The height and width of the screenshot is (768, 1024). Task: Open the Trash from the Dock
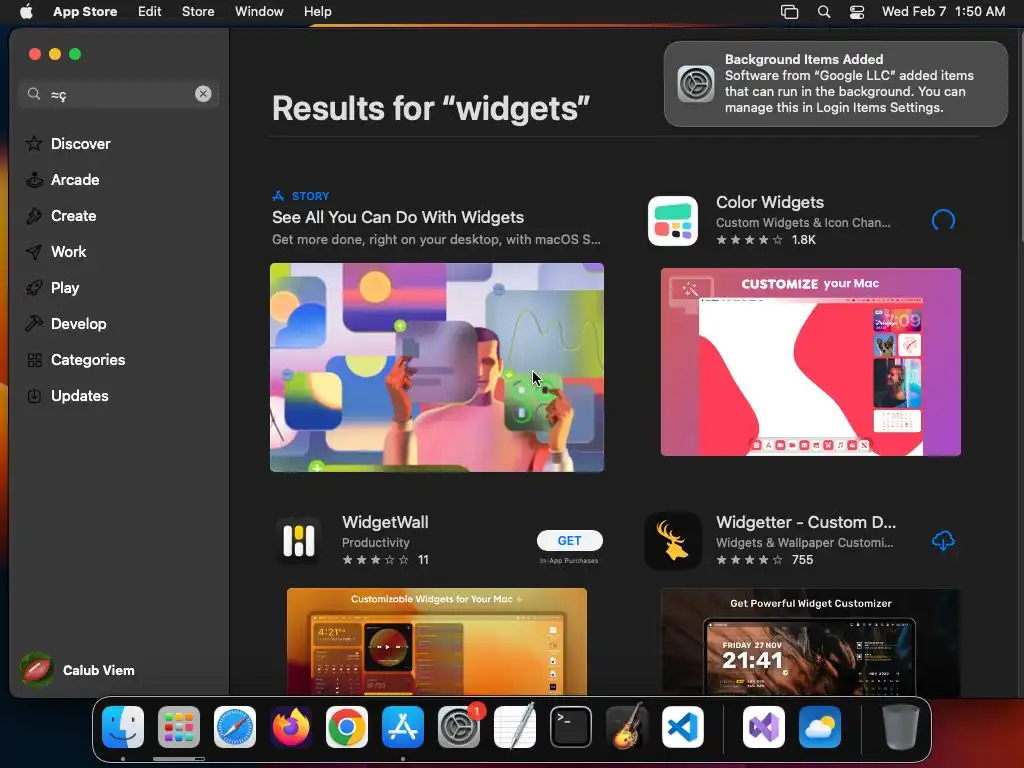point(901,727)
